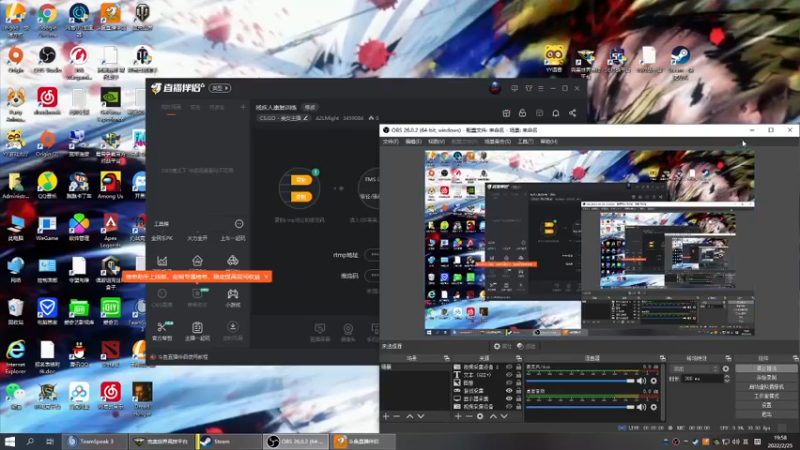The height and width of the screenshot is (450, 800).
Task: Collapse the 工具箱 section in companion app
Action: click(x=239, y=224)
